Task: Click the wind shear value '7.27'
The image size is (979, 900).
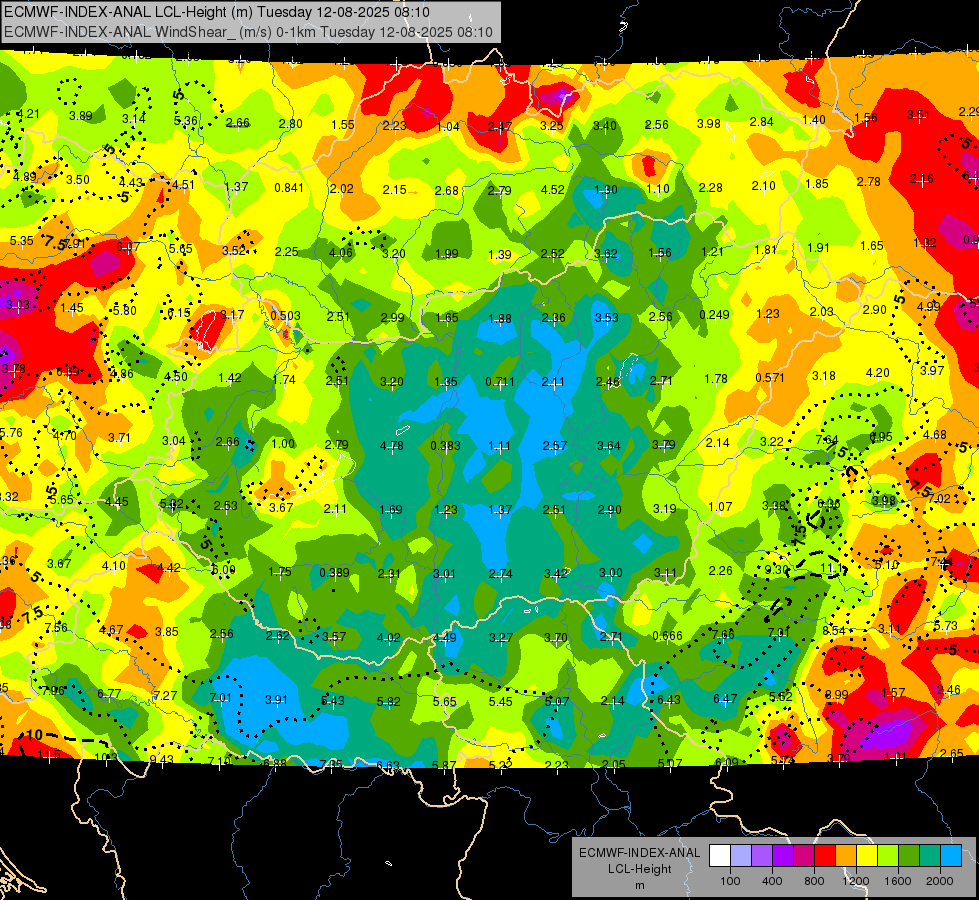Action: pyautogui.click(x=165, y=695)
